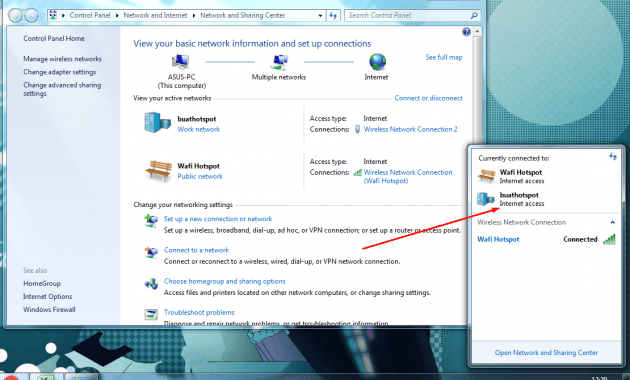Open Internet Options under See also

point(47,296)
